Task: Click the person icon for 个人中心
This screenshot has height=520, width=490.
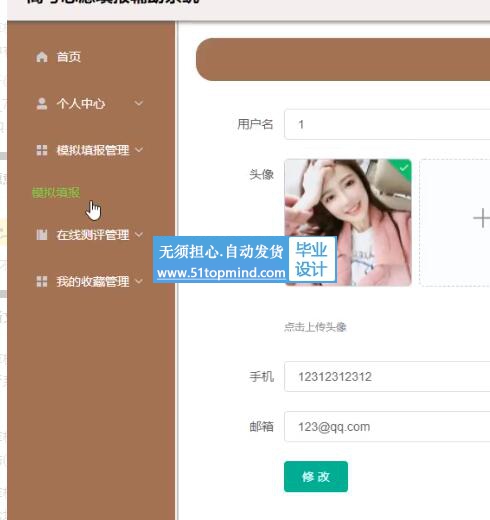Action: coord(42,104)
